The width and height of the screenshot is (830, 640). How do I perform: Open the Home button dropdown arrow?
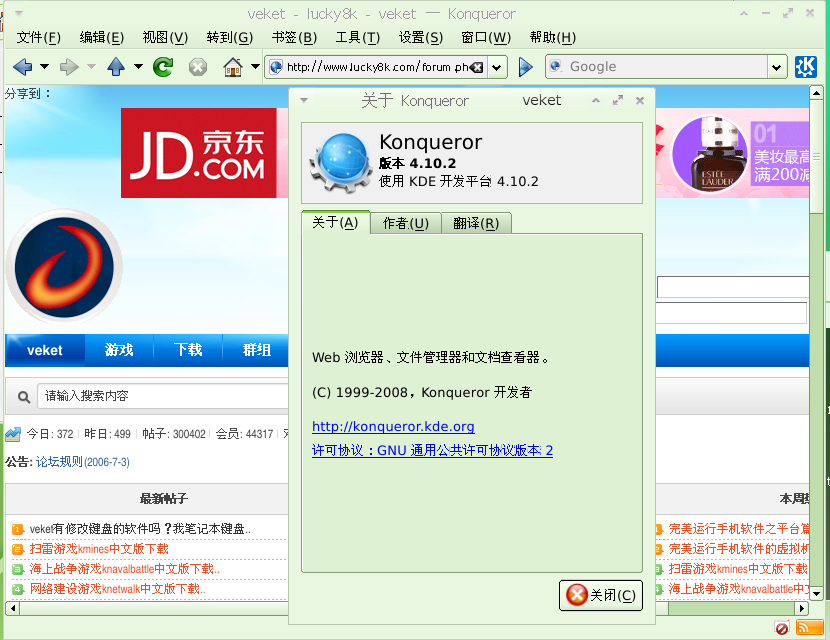(x=255, y=67)
